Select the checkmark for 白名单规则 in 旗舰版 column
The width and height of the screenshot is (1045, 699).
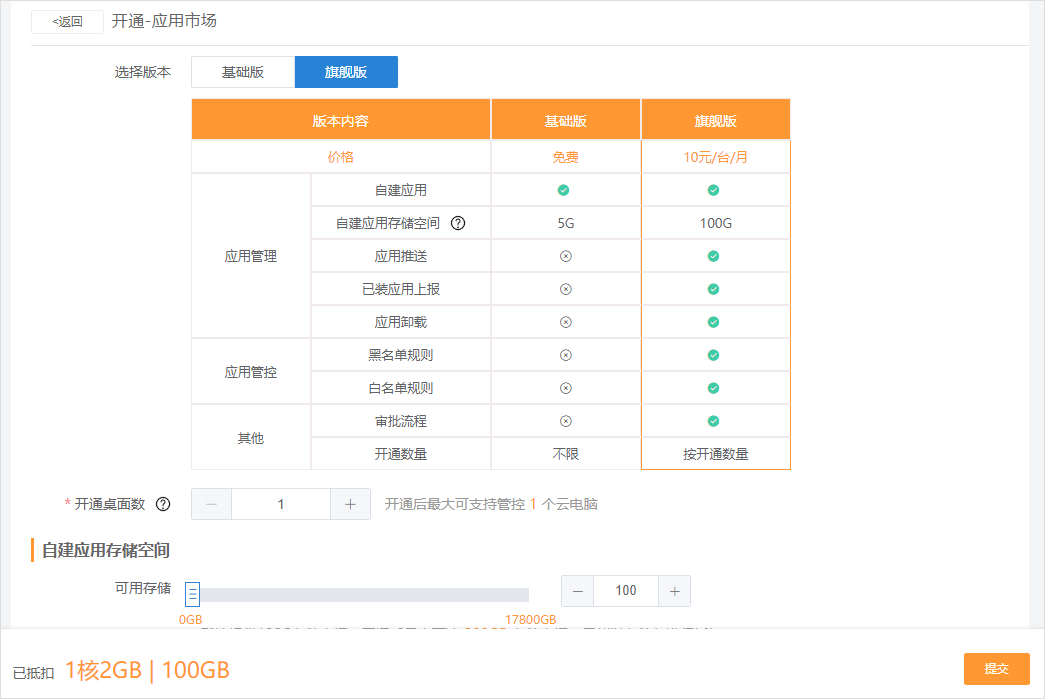tap(714, 387)
